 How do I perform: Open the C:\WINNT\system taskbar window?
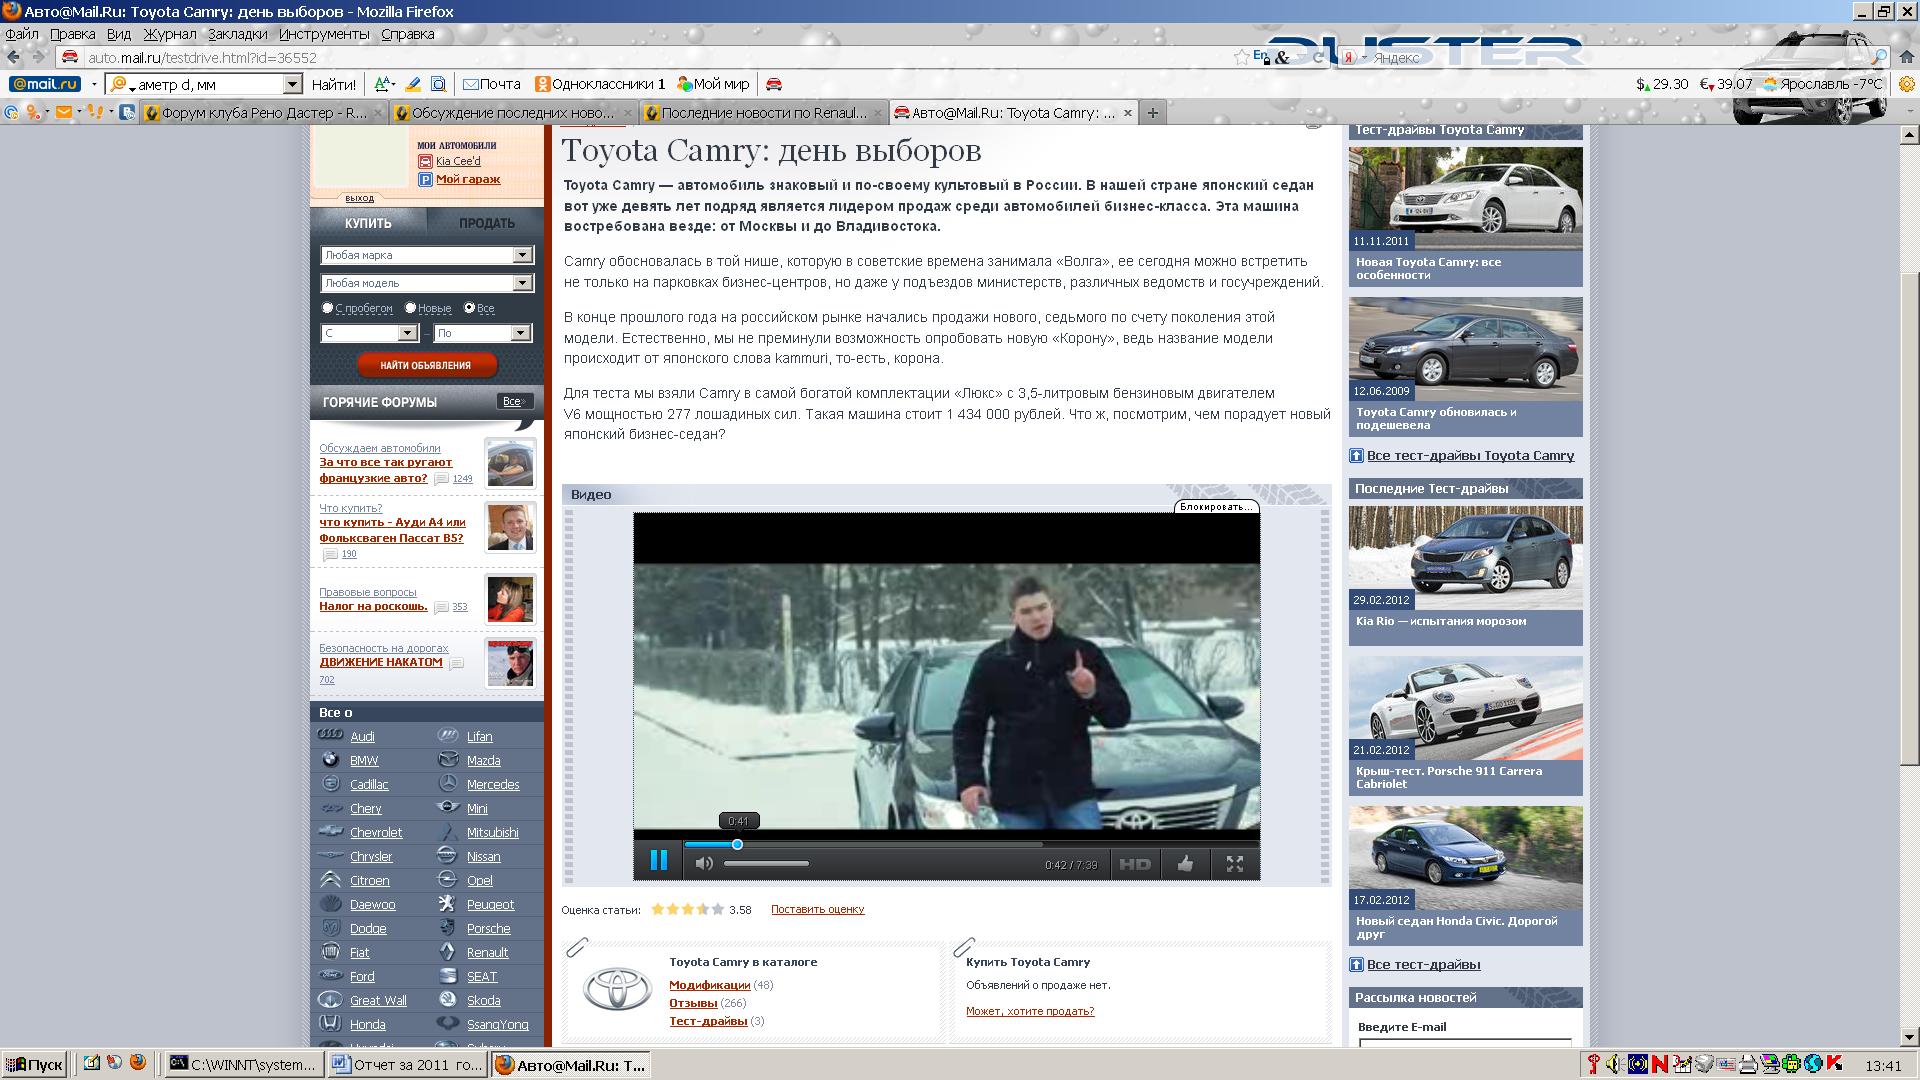click(243, 1065)
